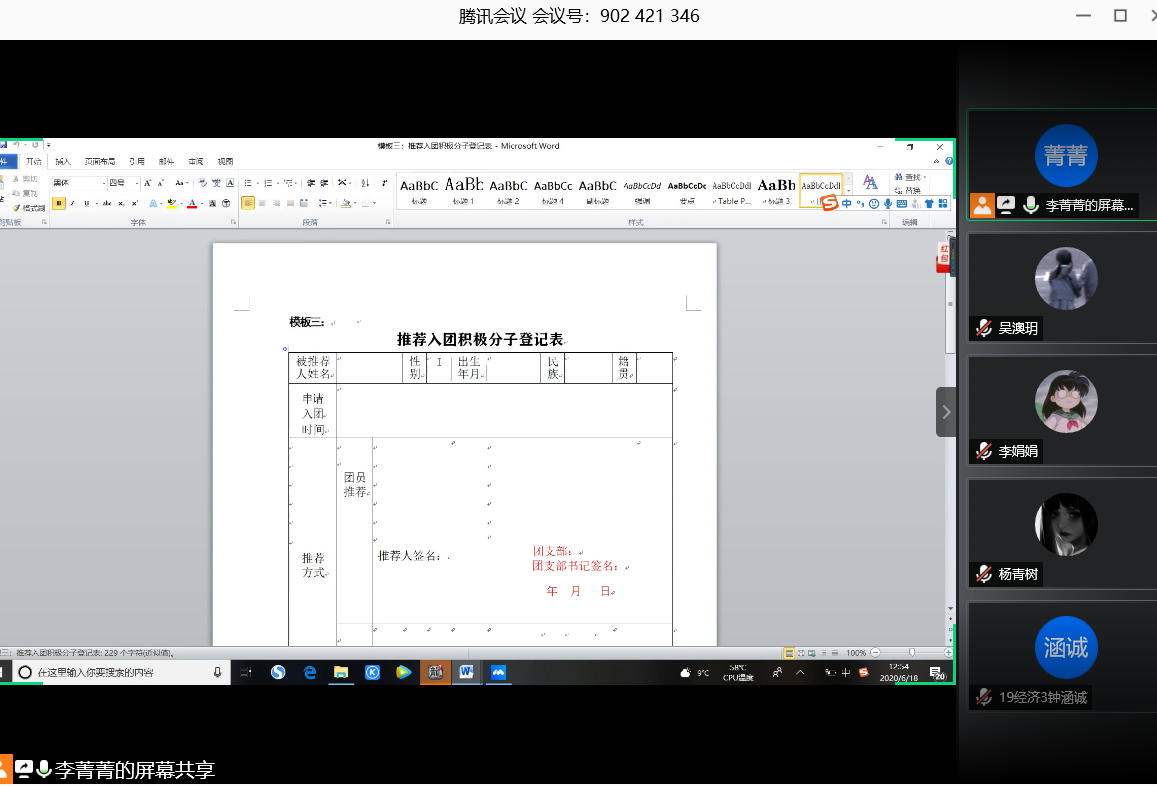
Task: Switch to the 插入 ribbon tab
Action: [63, 161]
